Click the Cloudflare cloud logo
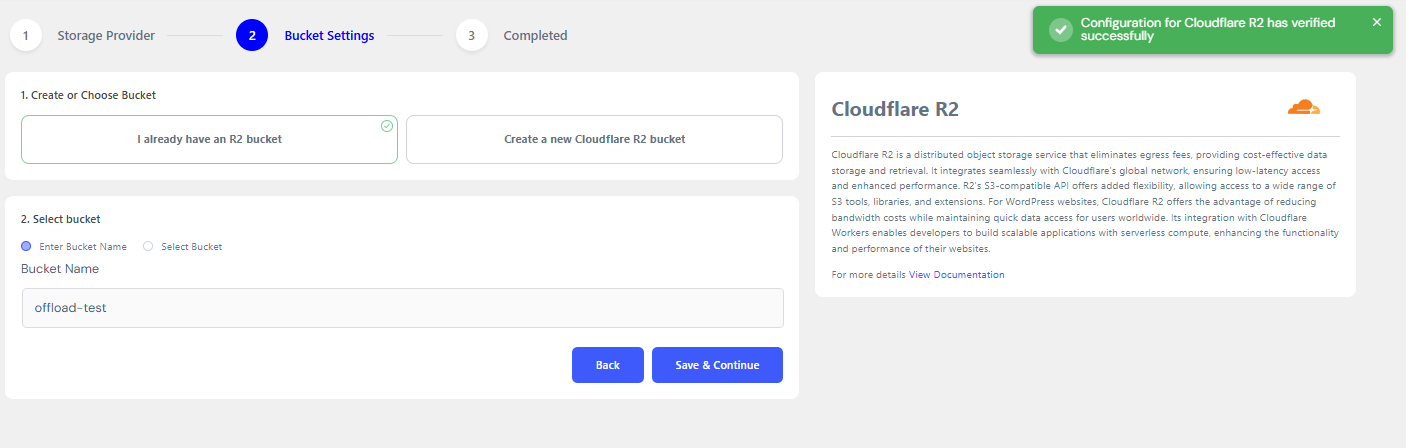The height and width of the screenshot is (448, 1406). [x=1303, y=107]
